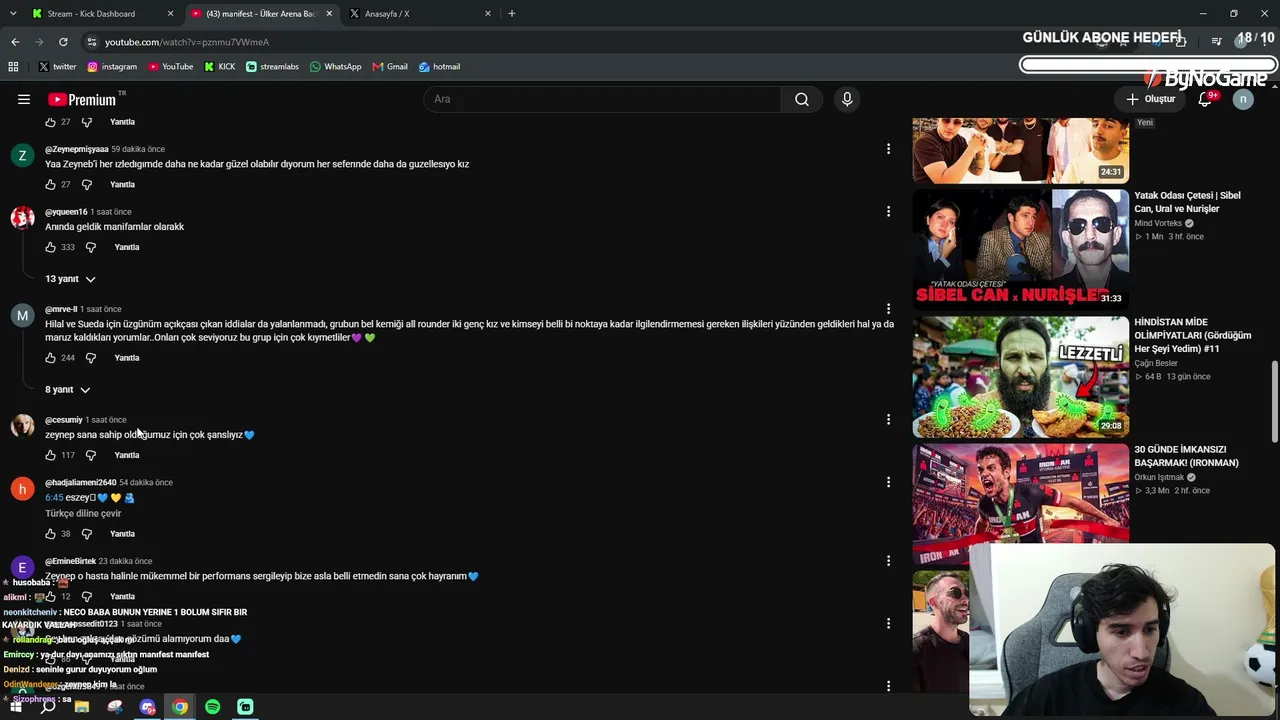The width and height of the screenshot is (1280, 720).
Task: Dislike the comment by @yqueen16
Action: pyautogui.click(x=90, y=247)
